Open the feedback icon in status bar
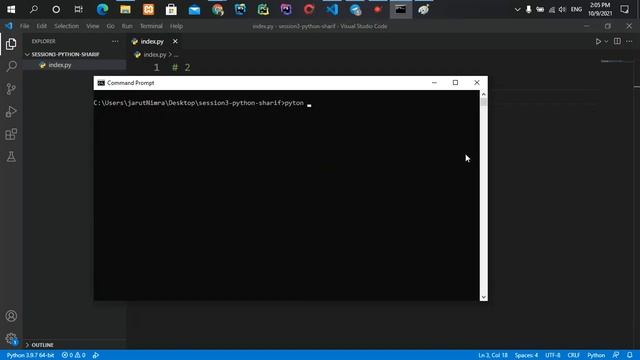This screenshot has height=360, width=640. [x=616, y=355]
